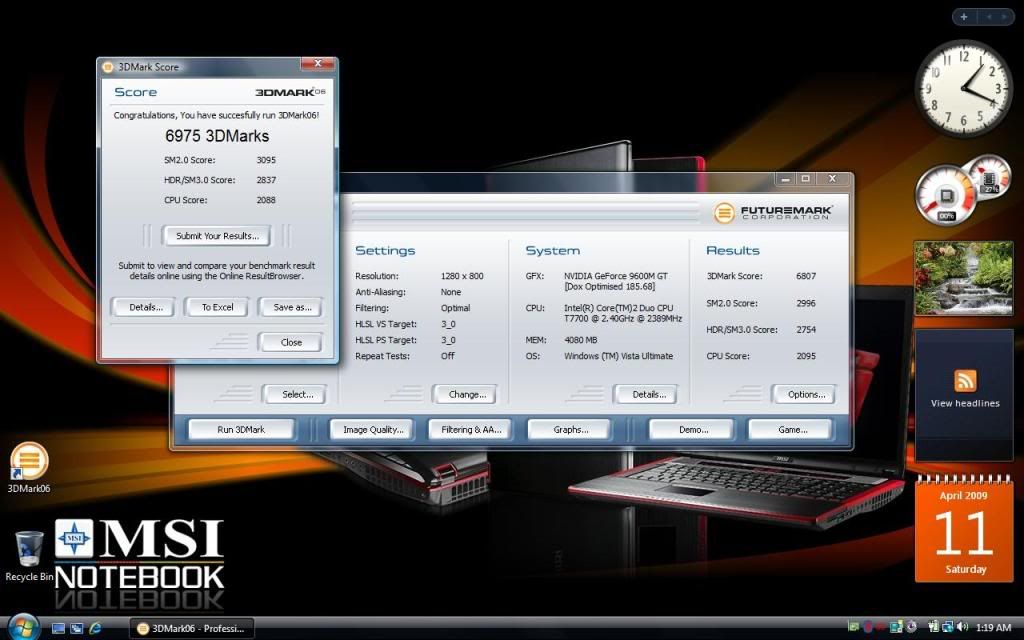Click the network connection tray icon
This screenshot has height=640, width=1024.
click(x=948, y=627)
